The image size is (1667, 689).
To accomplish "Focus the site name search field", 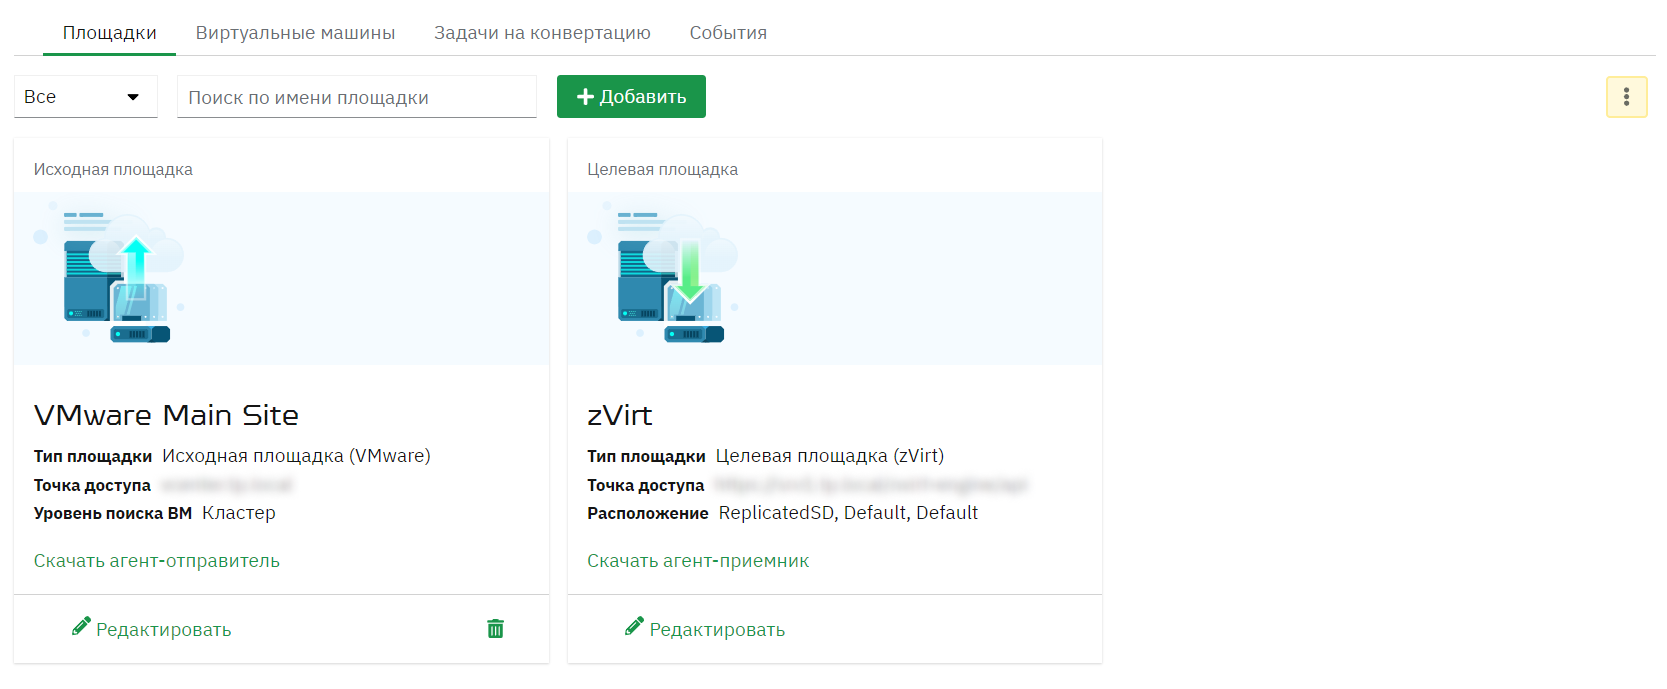I will point(357,97).
